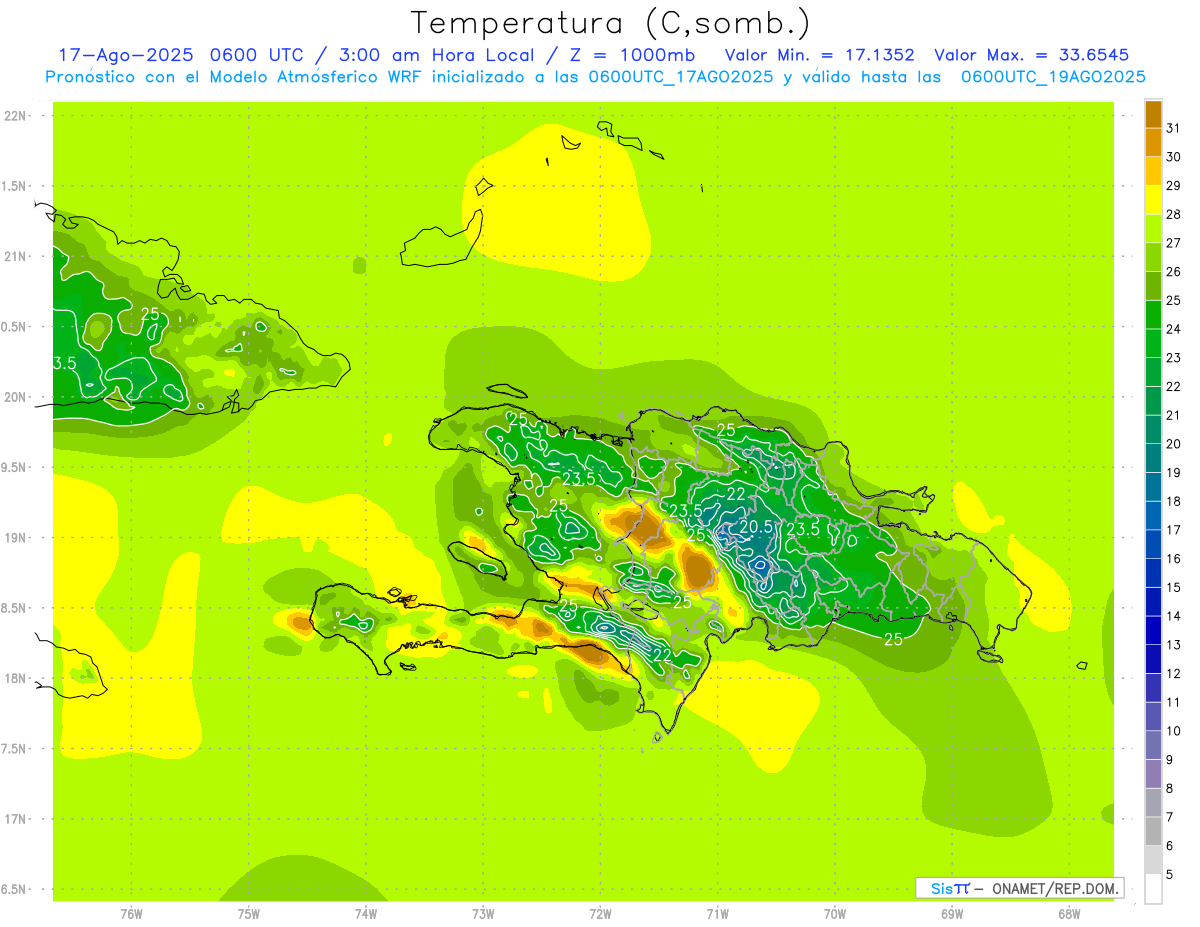This screenshot has height=927, width=1200.
Task: Click the "21" value on the color legend
Action: click(1173, 415)
